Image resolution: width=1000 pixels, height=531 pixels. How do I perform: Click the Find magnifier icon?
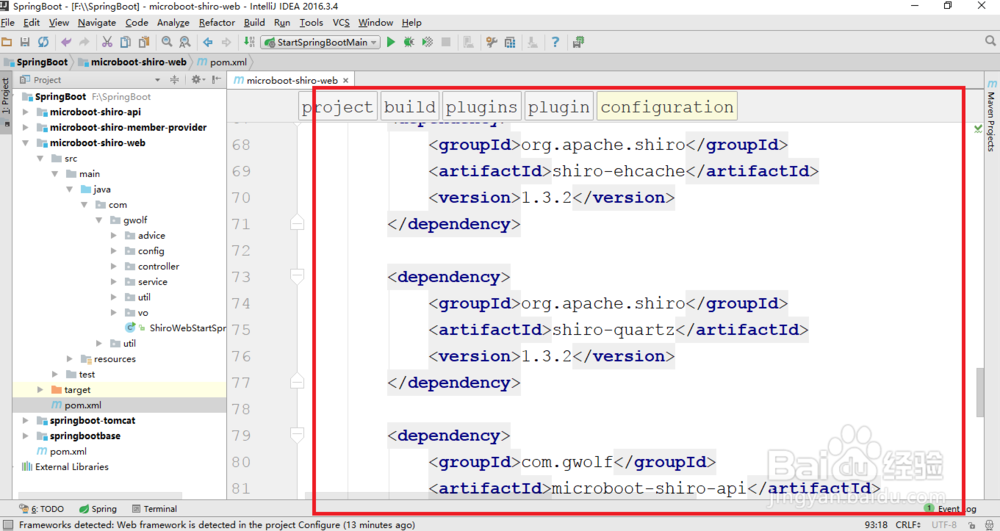[167, 42]
